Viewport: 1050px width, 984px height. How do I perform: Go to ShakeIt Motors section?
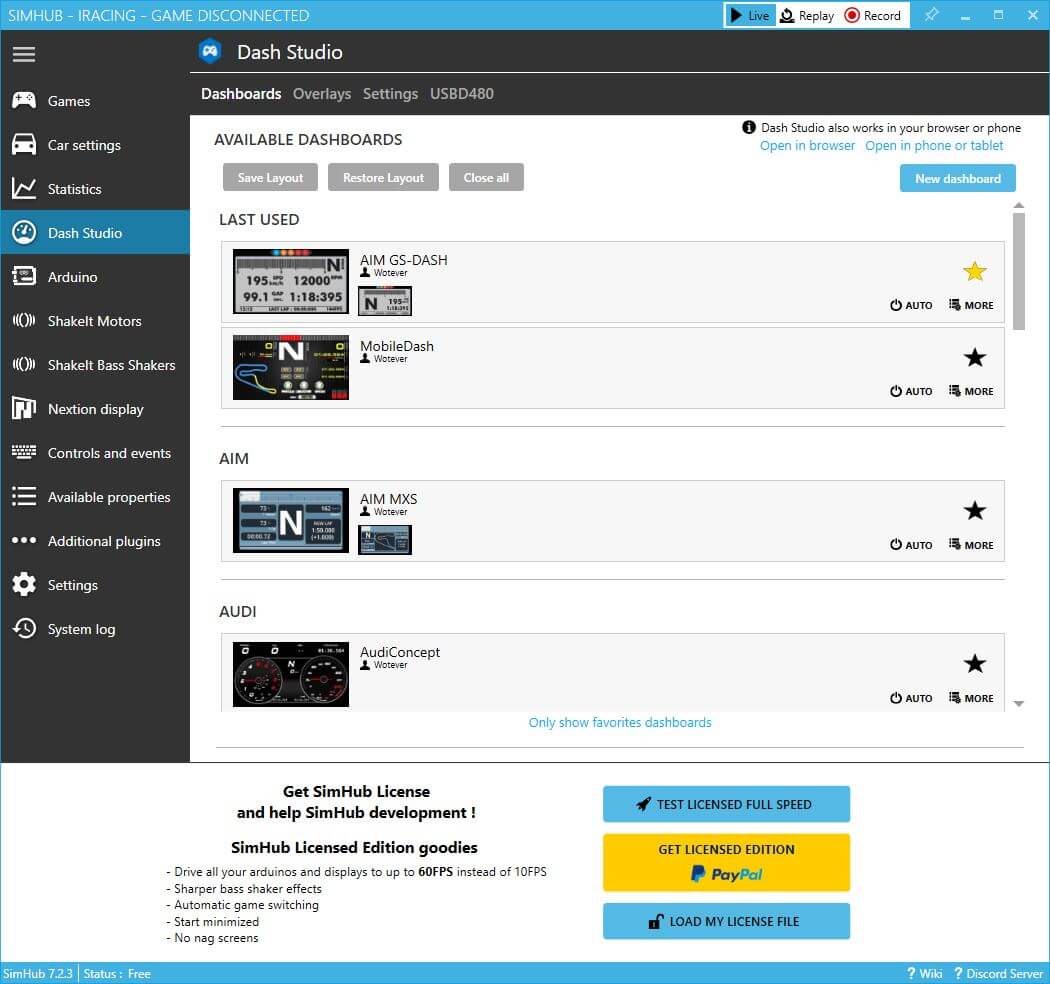pyautogui.click(x=94, y=321)
